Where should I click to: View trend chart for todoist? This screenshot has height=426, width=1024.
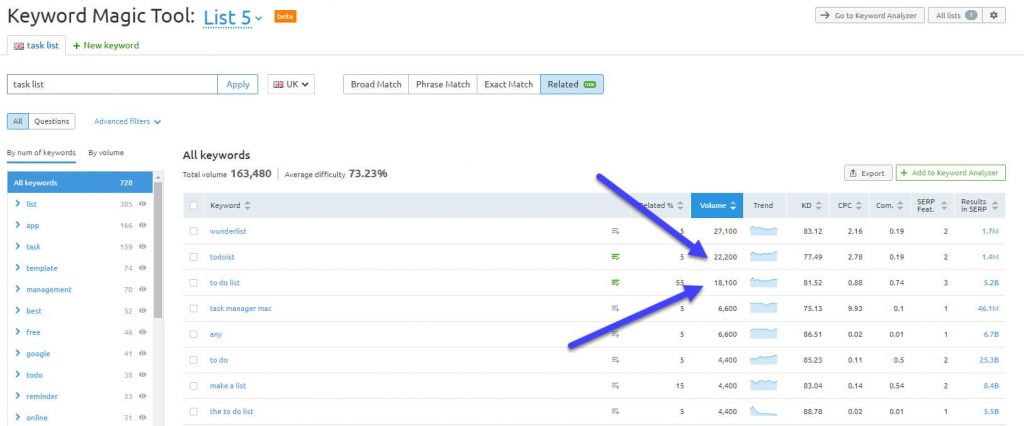[x=763, y=256]
